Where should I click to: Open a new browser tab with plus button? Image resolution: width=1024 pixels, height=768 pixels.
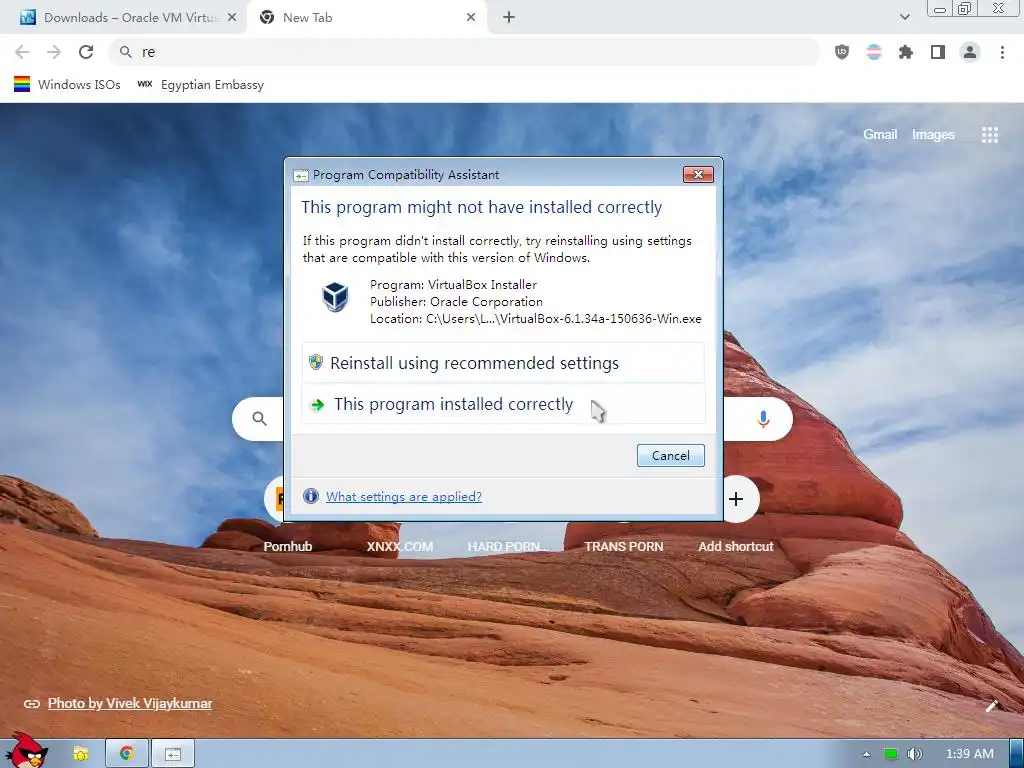[x=509, y=18]
